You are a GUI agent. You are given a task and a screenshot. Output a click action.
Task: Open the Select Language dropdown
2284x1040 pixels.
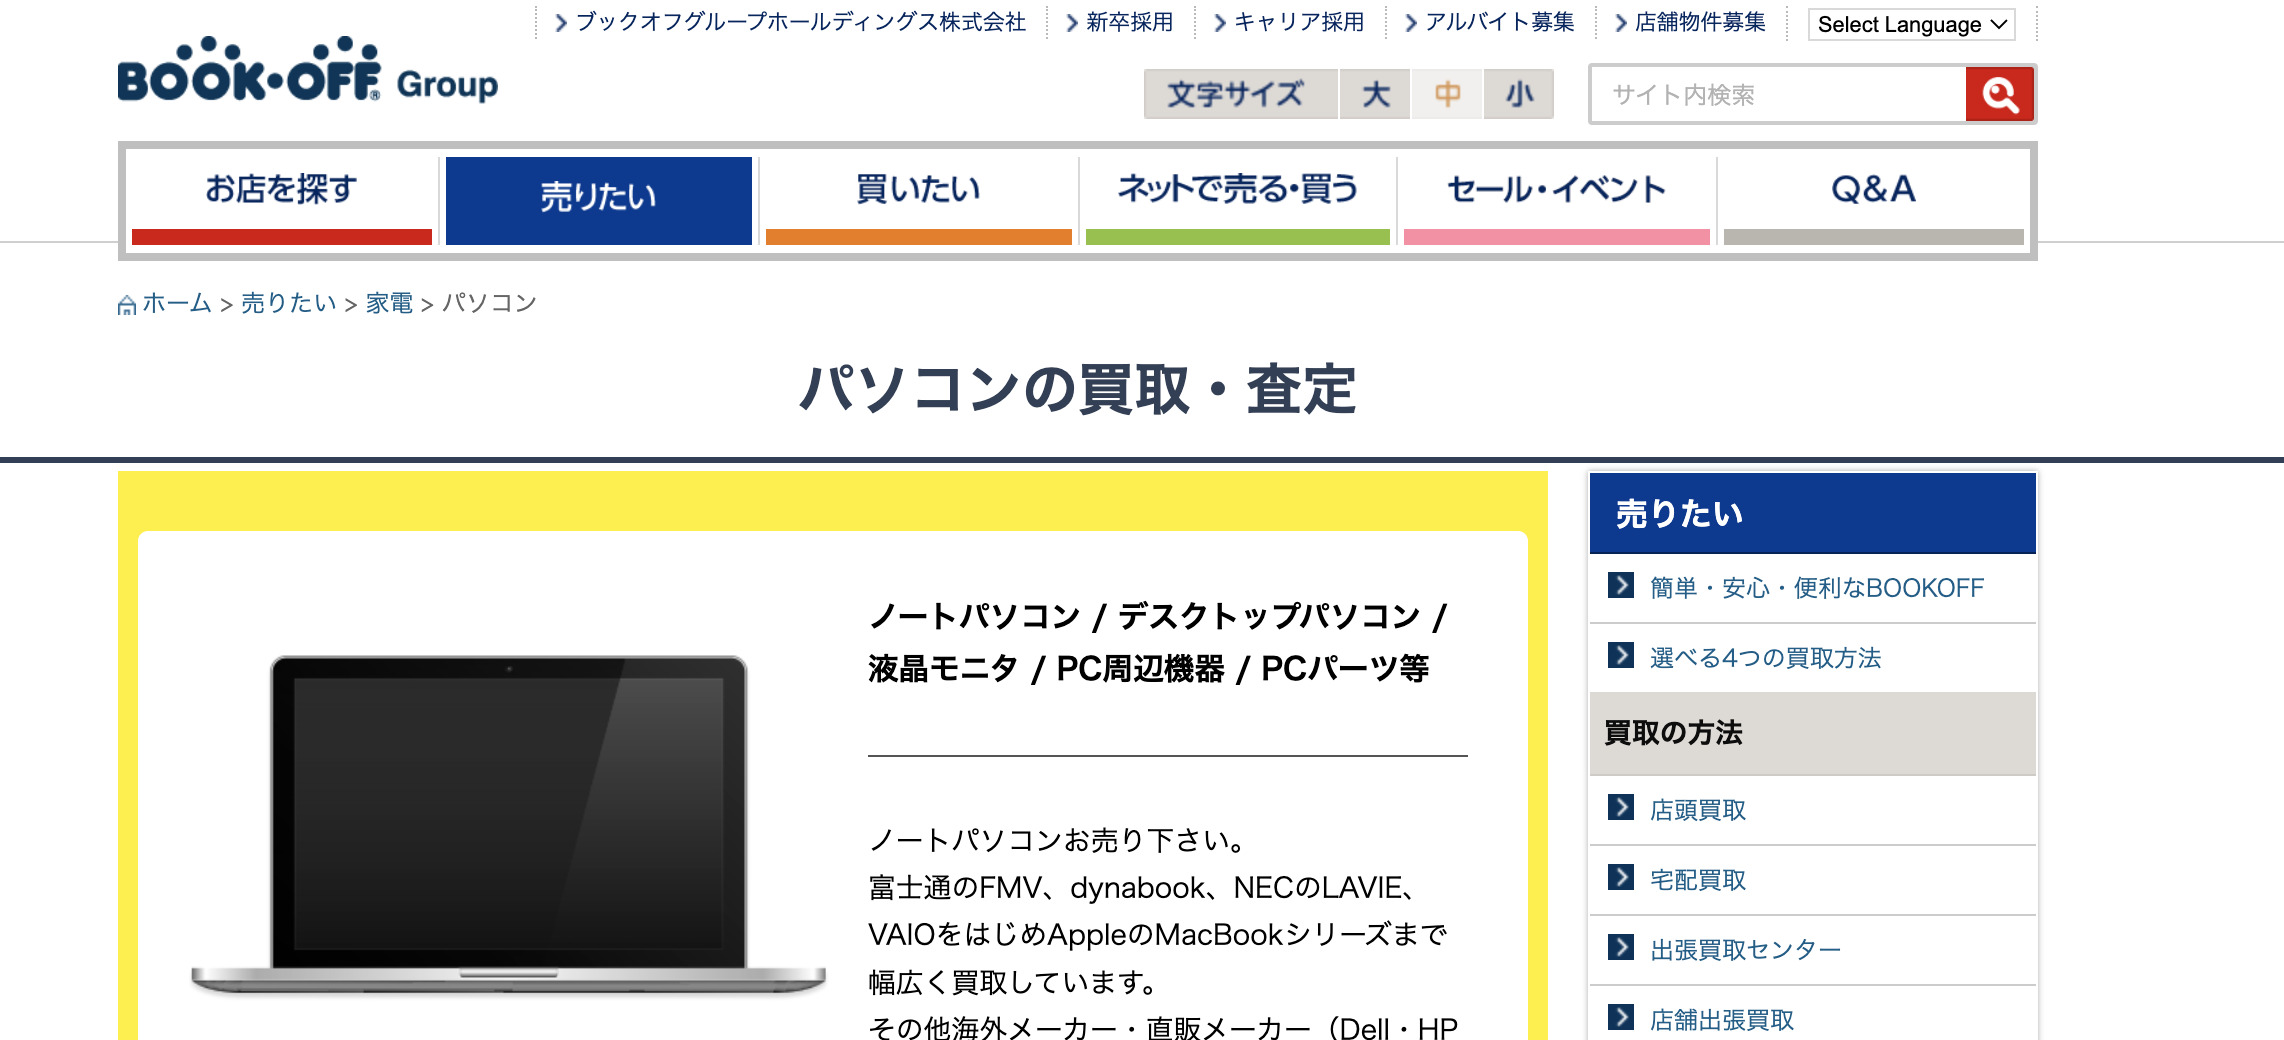(x=1911, y=24)
